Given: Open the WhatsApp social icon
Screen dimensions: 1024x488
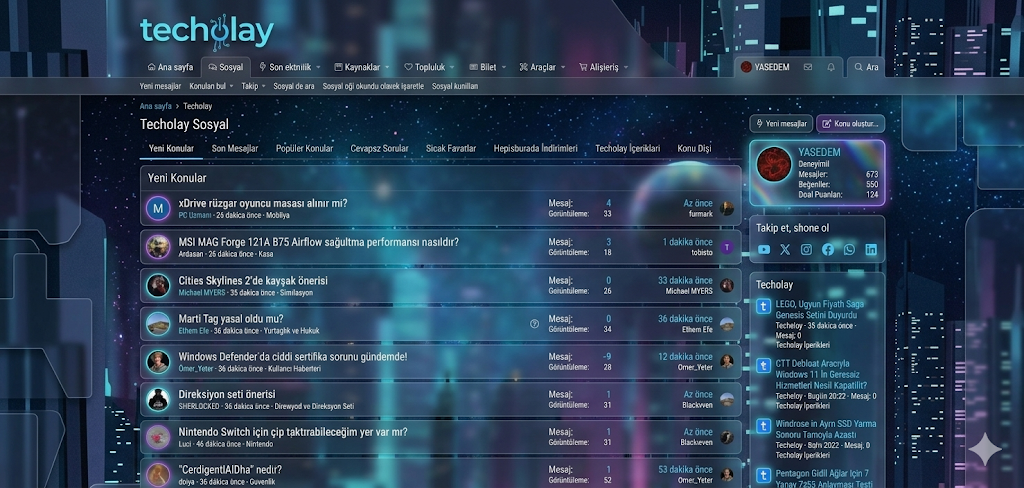Looking at the screenshot, I should pos(849,250).
